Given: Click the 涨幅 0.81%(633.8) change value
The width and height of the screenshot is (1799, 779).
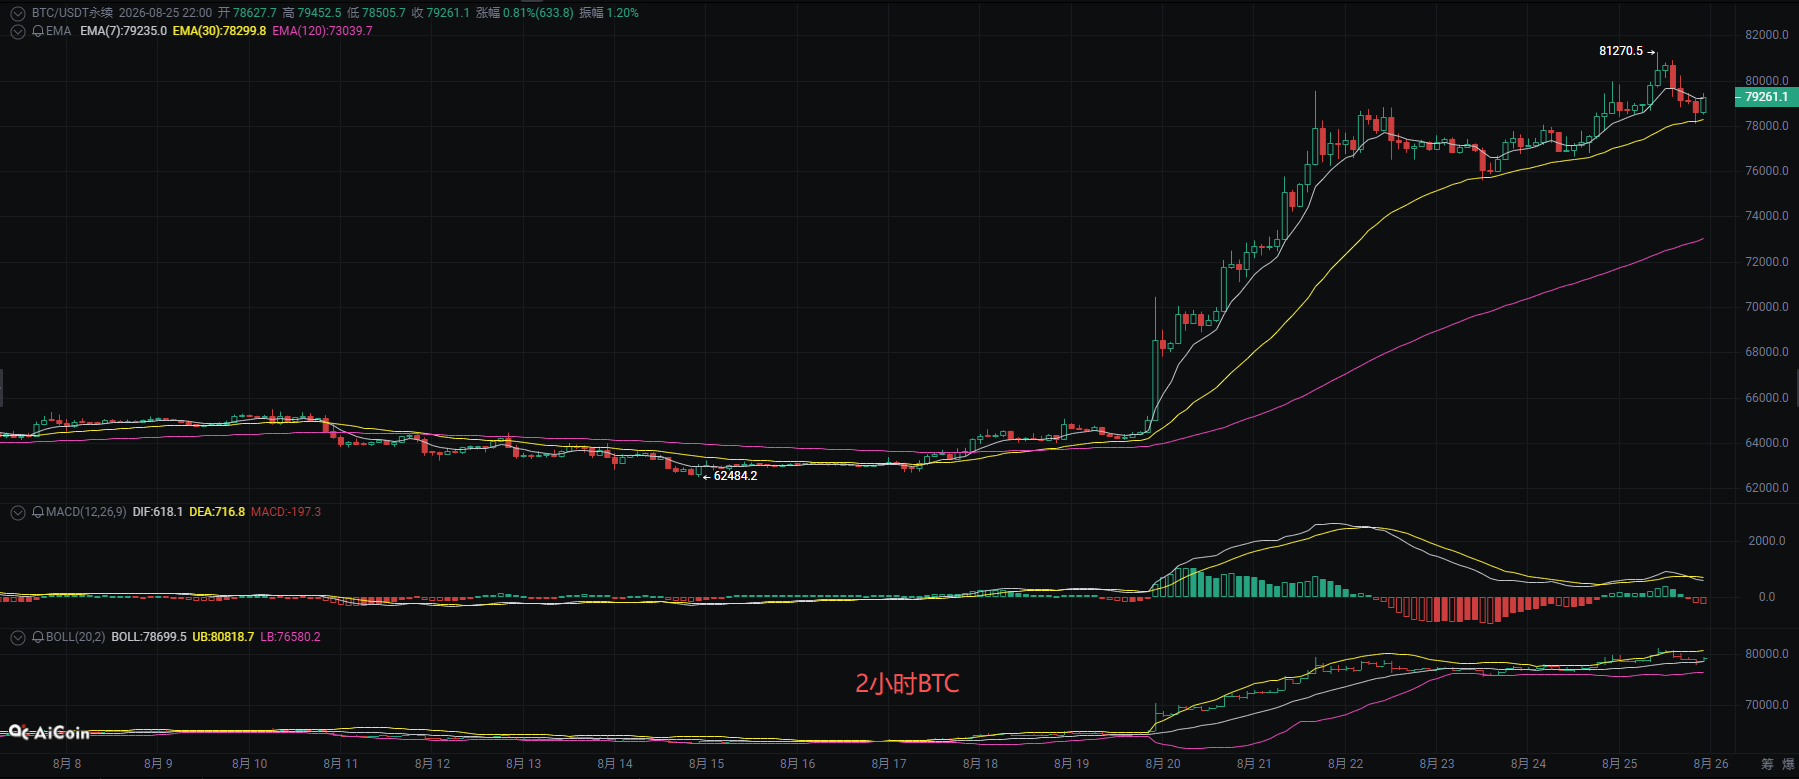Looking at the screenshot, I should pos(525,13).
